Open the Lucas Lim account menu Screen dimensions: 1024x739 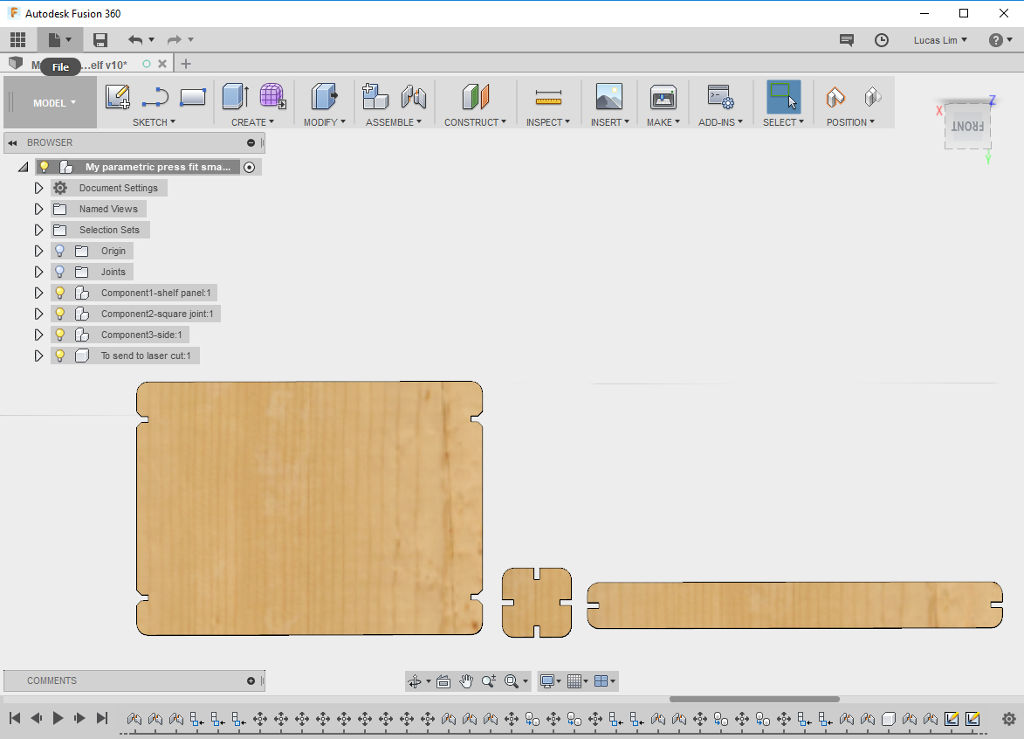pos(940,40)
